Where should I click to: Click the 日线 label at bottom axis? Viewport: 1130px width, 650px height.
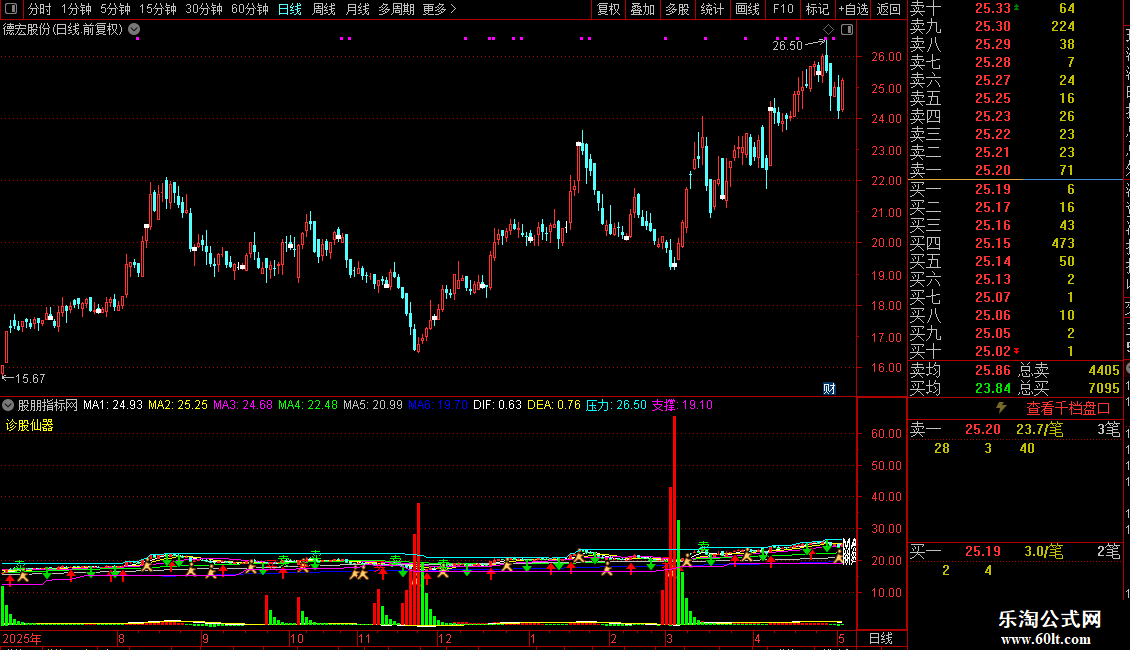tap(881, 638)
